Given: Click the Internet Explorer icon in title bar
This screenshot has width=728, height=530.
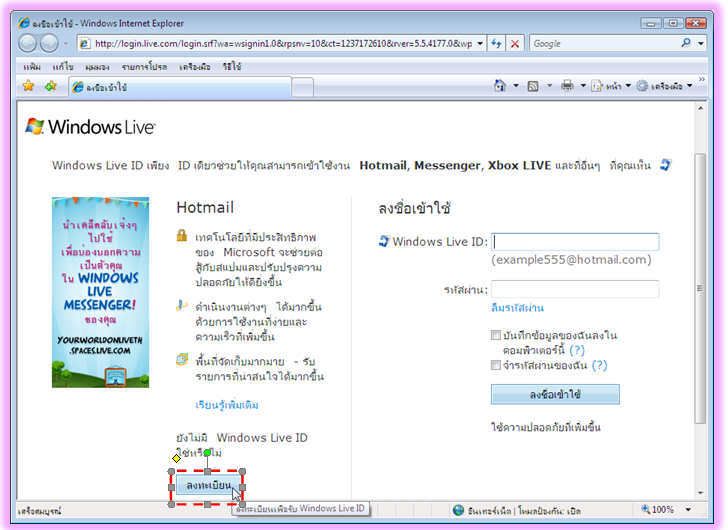Looking at the screenshot, I should click(x=24, y=22).
